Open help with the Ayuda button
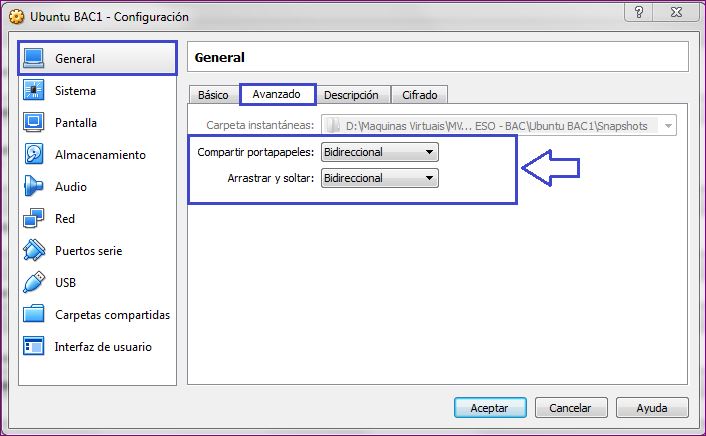This screenshot has width=706, height=436. click(x=652, y=408)
